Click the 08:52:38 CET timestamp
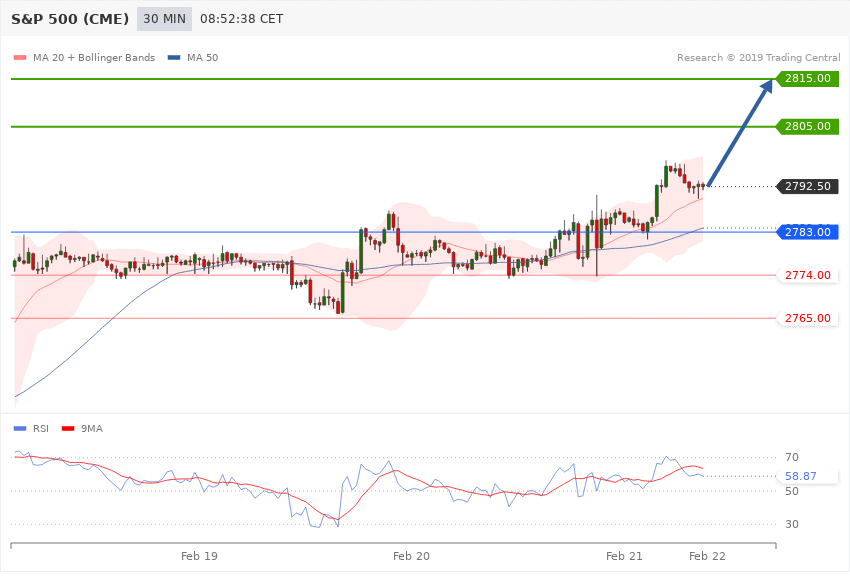This screenshot has width=850, height=576. click(242, 19)
